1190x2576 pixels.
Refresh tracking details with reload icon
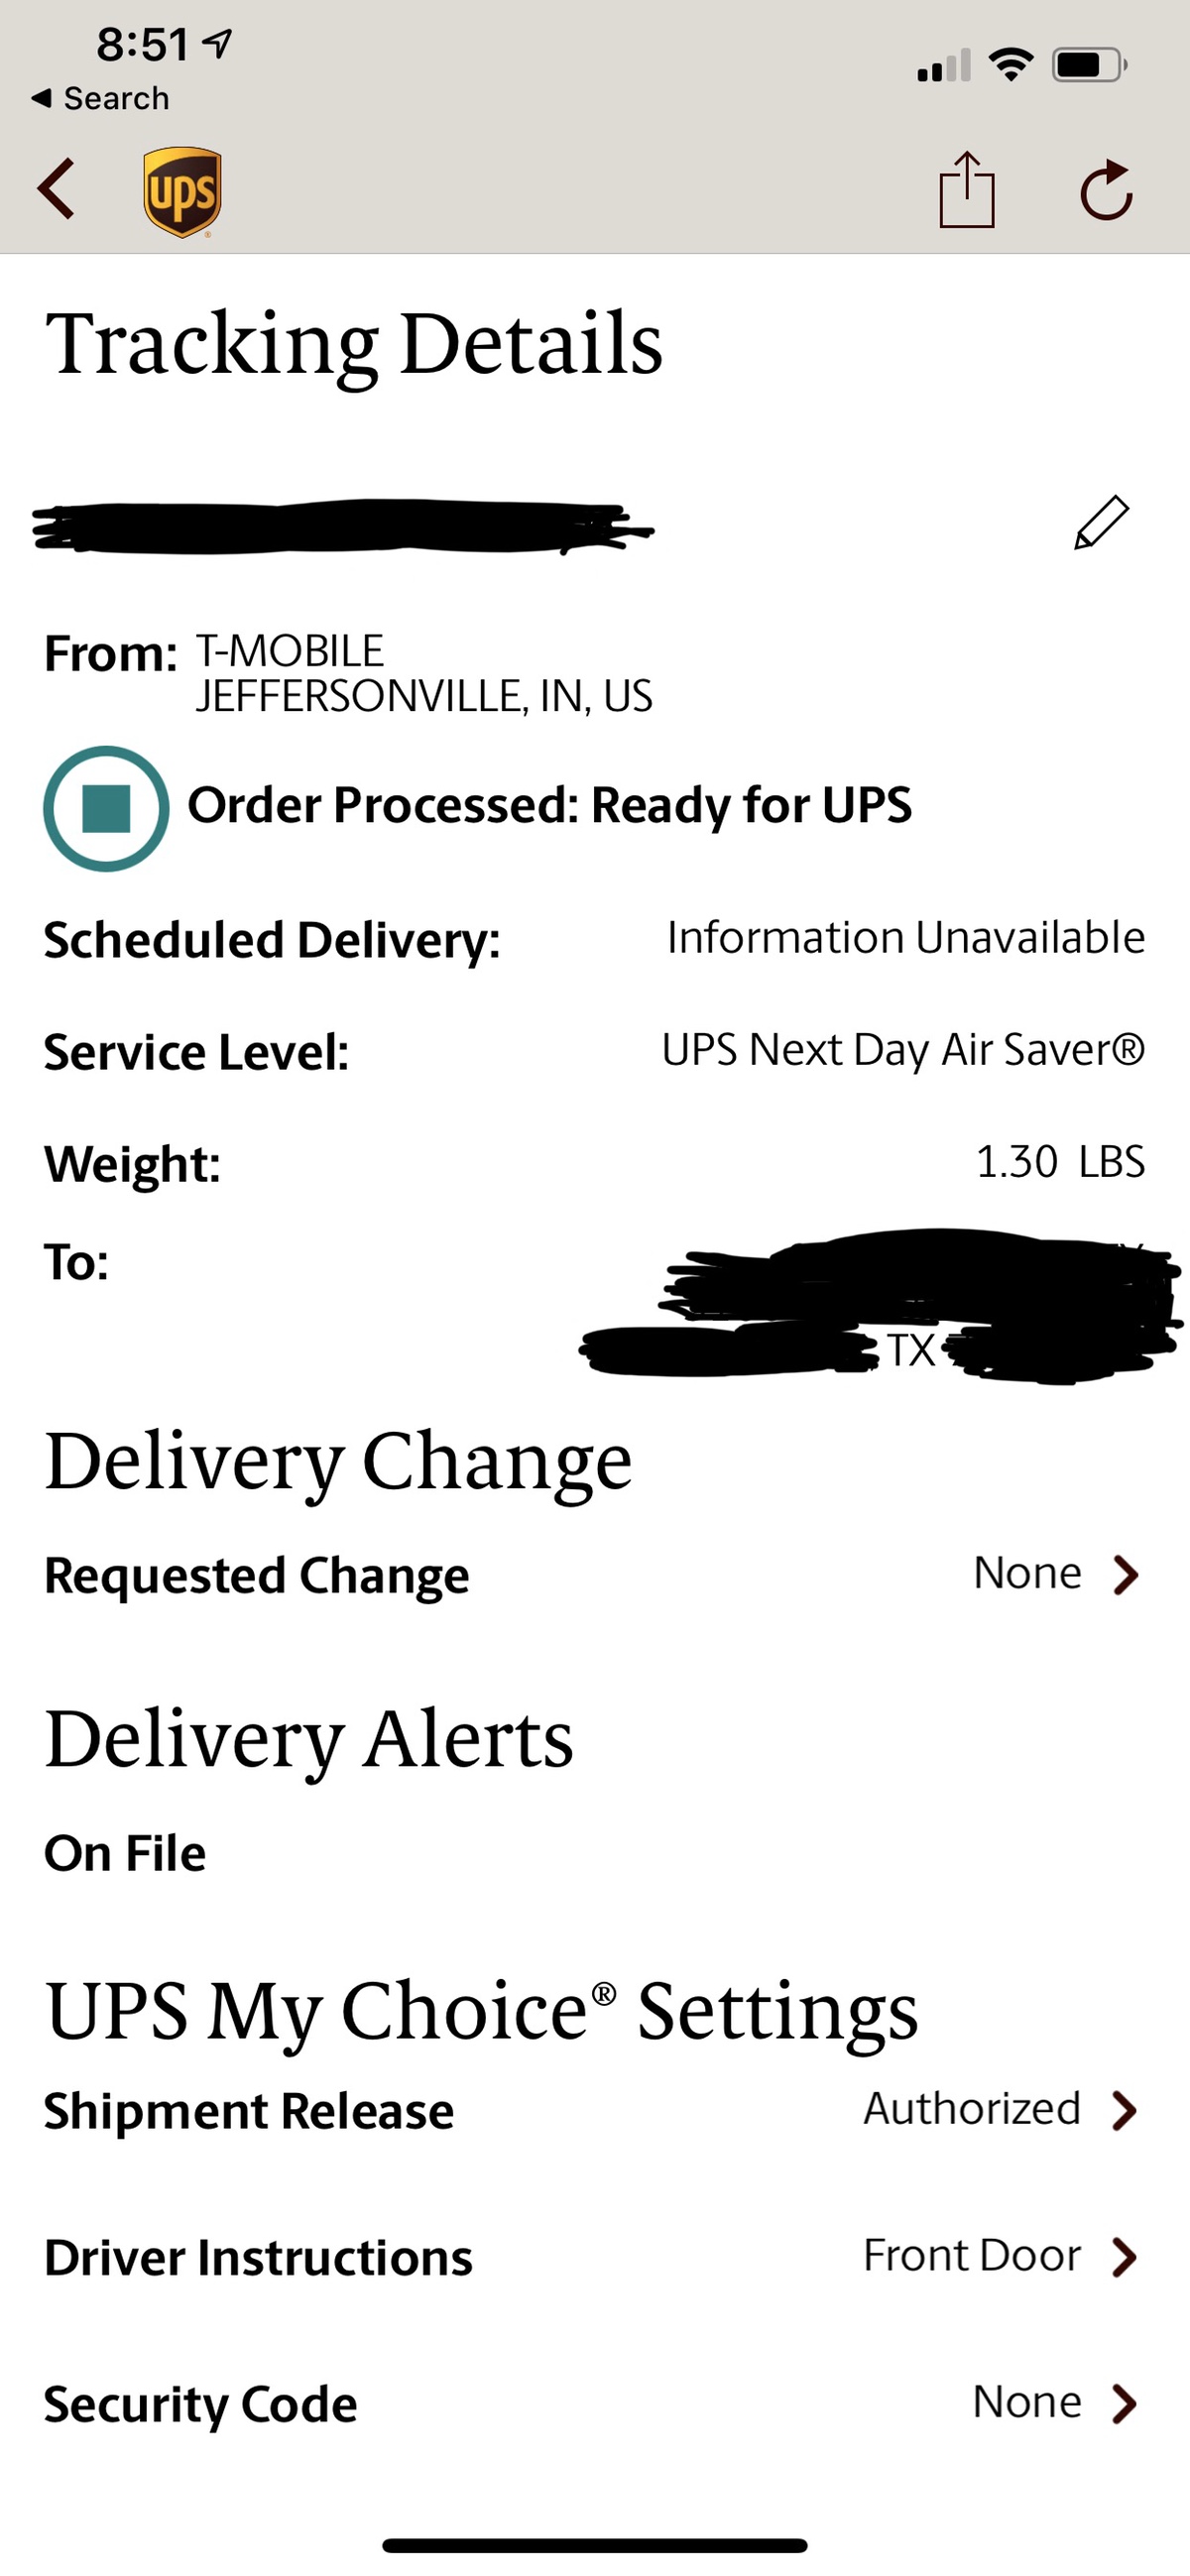[1106, 189]
